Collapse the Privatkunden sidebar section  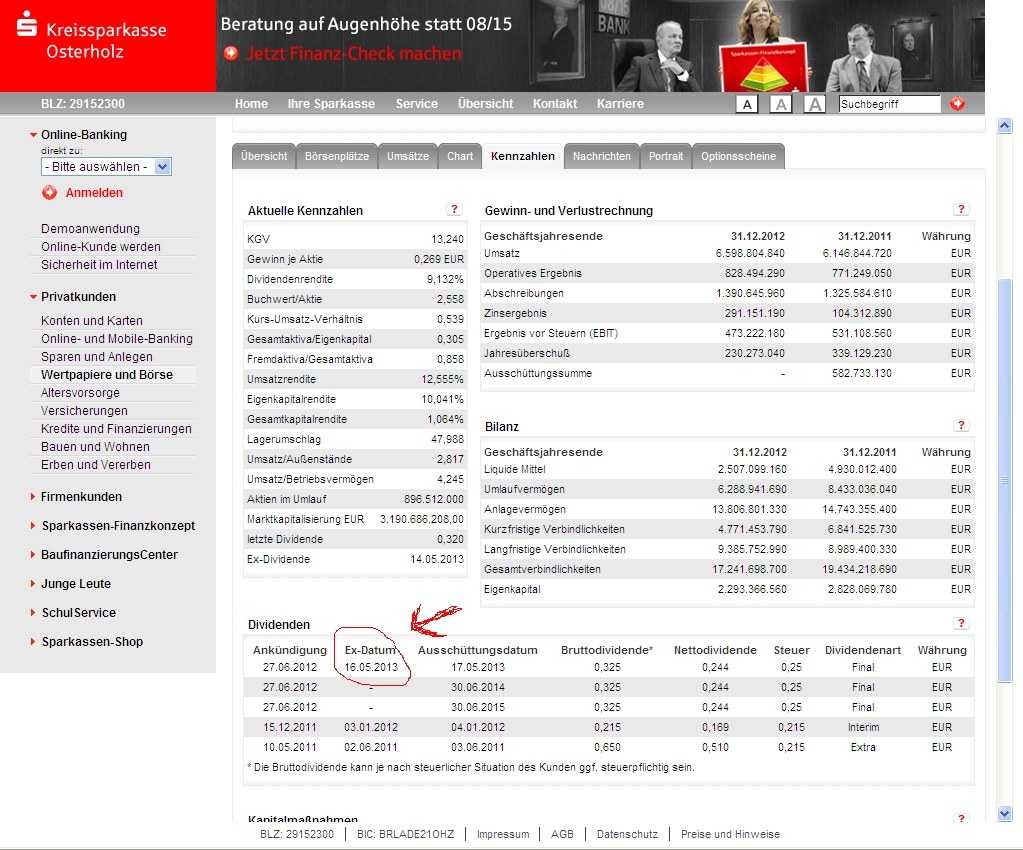point(78,297)
